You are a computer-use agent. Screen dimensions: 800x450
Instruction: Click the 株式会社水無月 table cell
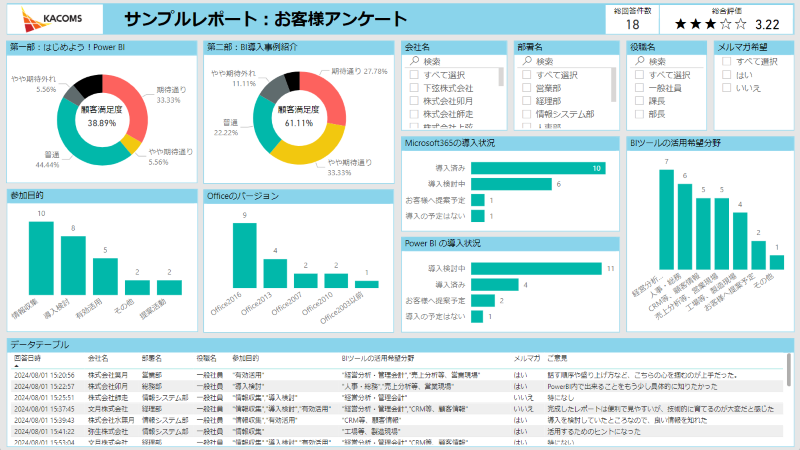tap(111, 420)
